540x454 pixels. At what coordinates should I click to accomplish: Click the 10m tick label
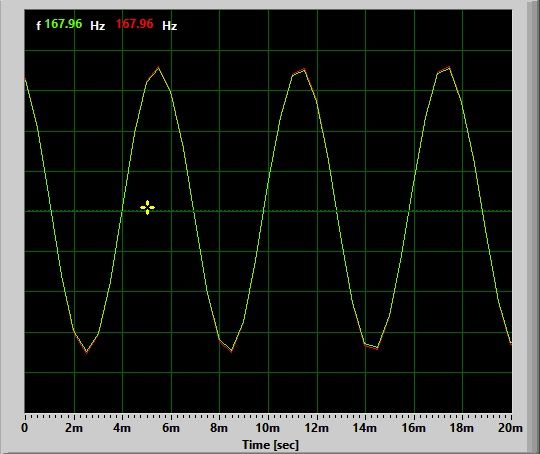(x=268, y=428)
